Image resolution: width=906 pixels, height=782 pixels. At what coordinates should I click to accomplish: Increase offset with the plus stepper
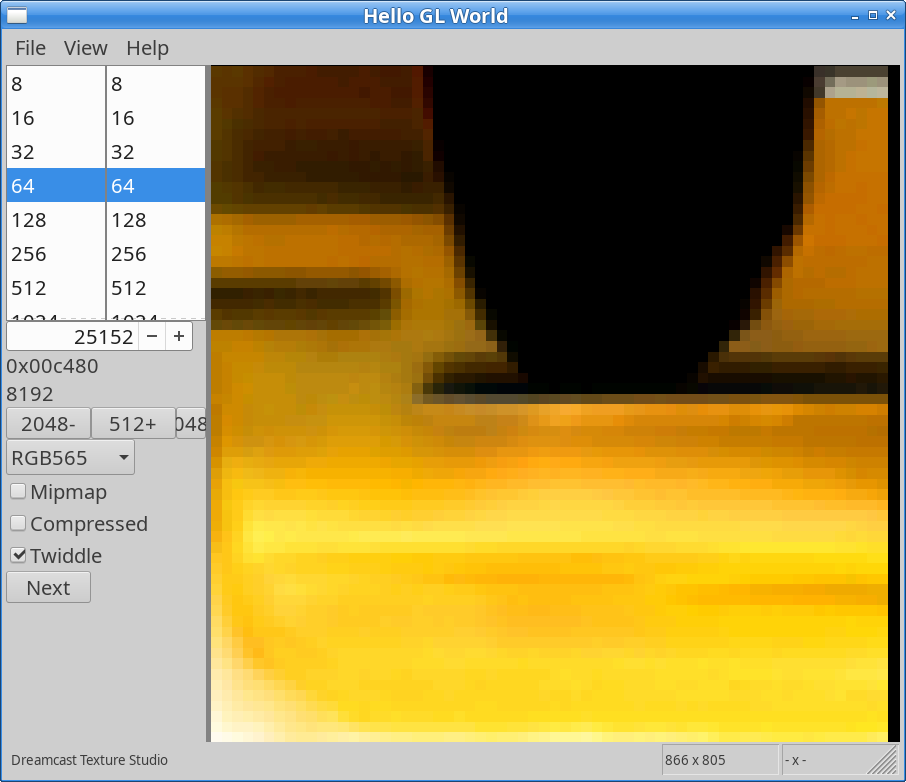coord(179,336)
